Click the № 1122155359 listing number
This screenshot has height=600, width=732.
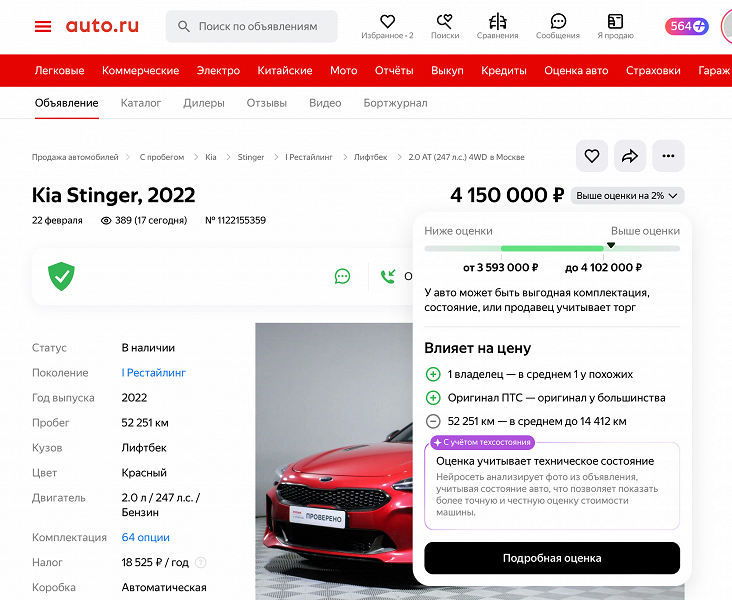click(x=235, y=220)
